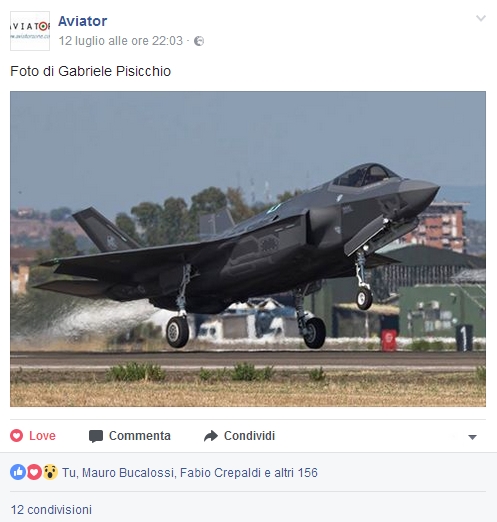
Task: Toggle the Love reaction label
Action: 42,436
